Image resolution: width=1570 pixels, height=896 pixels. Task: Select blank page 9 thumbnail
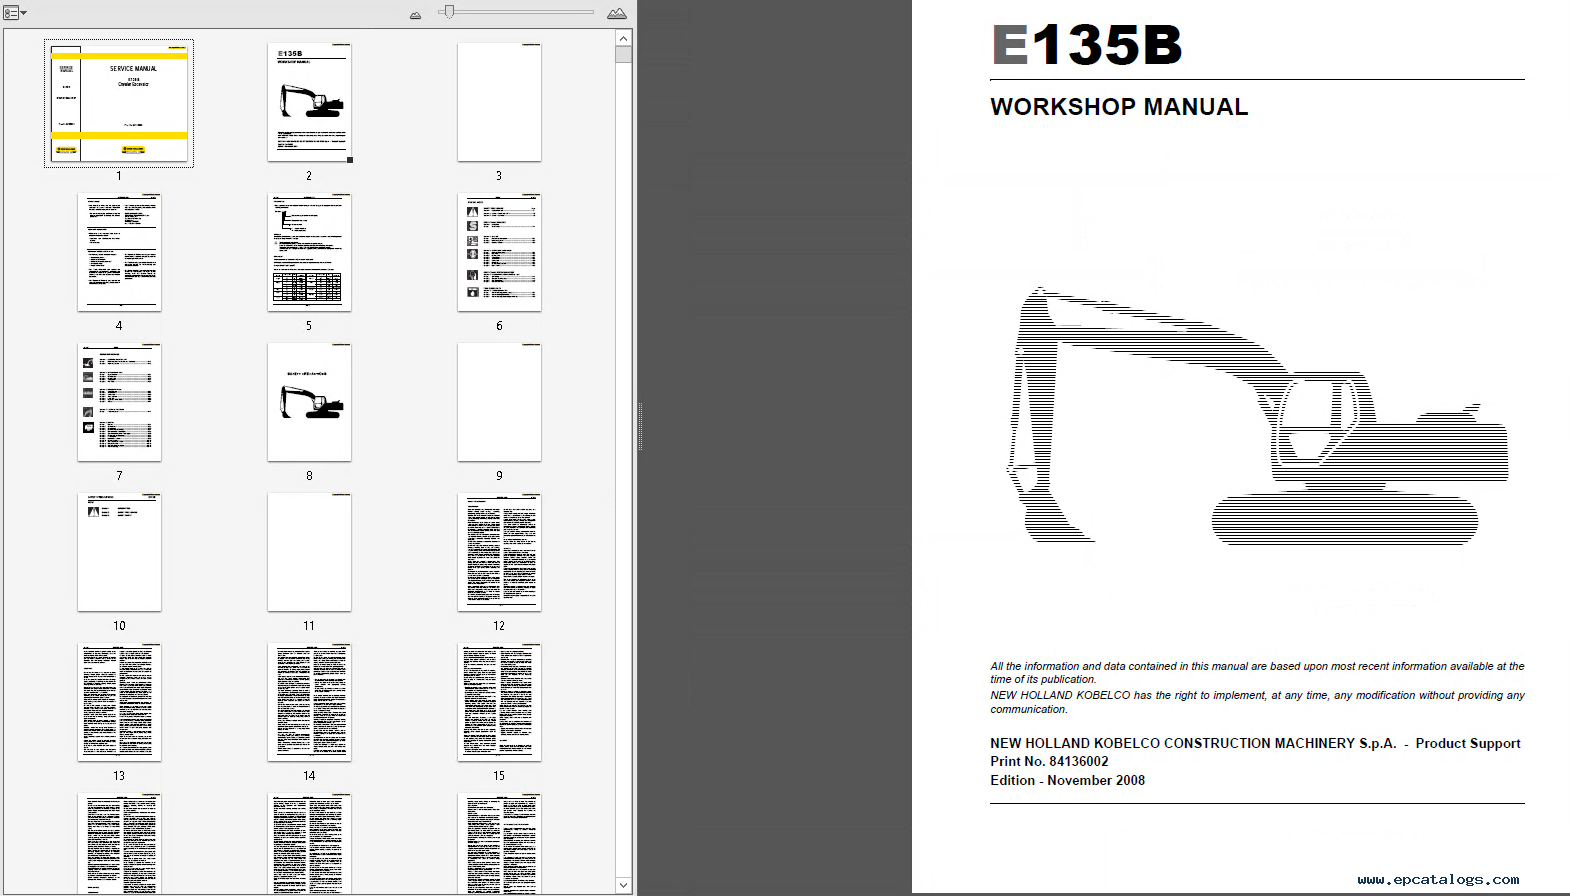[499, 402]
